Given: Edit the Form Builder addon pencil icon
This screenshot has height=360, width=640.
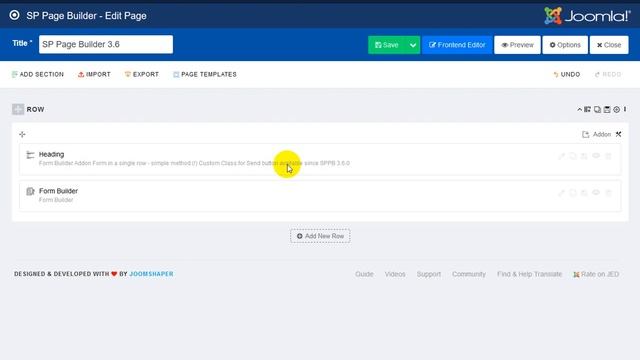Looking at the screenshot, I should (x=562, y=193).
